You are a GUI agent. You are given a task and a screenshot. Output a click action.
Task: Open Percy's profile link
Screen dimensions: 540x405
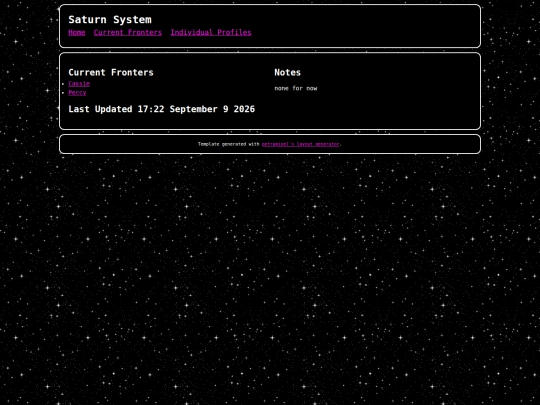pyautogui.click(x=77, y=93)
